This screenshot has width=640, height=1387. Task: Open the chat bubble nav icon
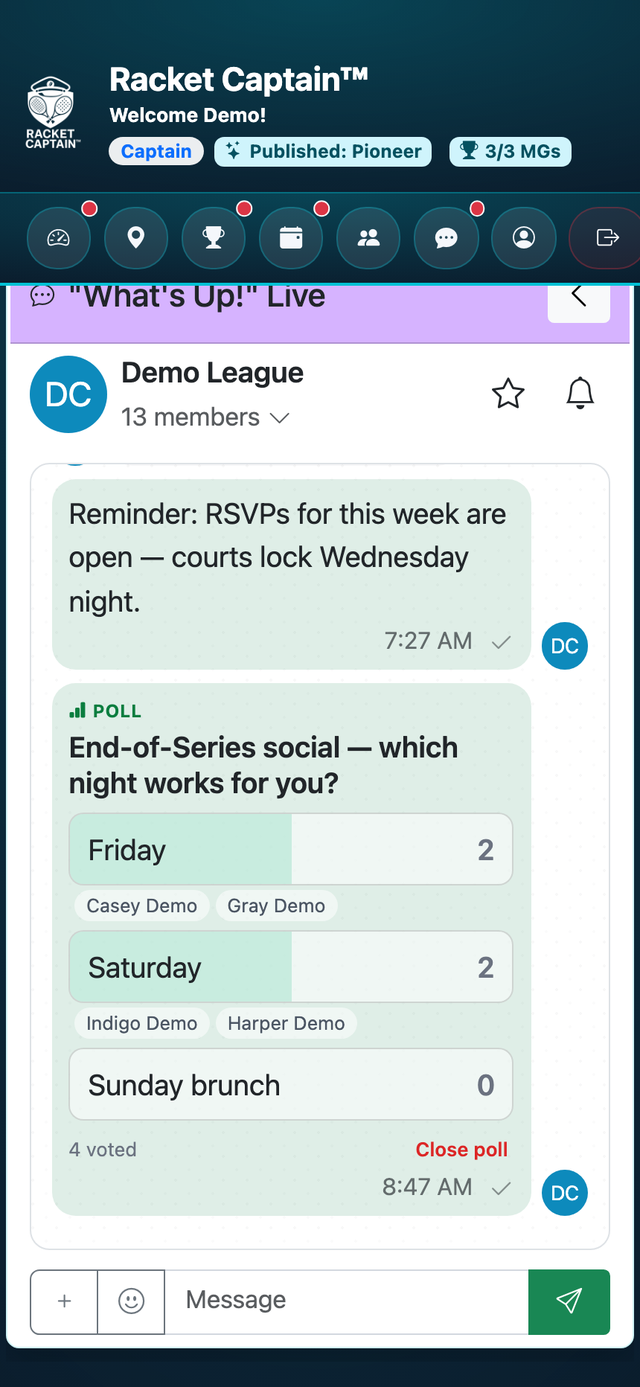click(x=446, y=237)
